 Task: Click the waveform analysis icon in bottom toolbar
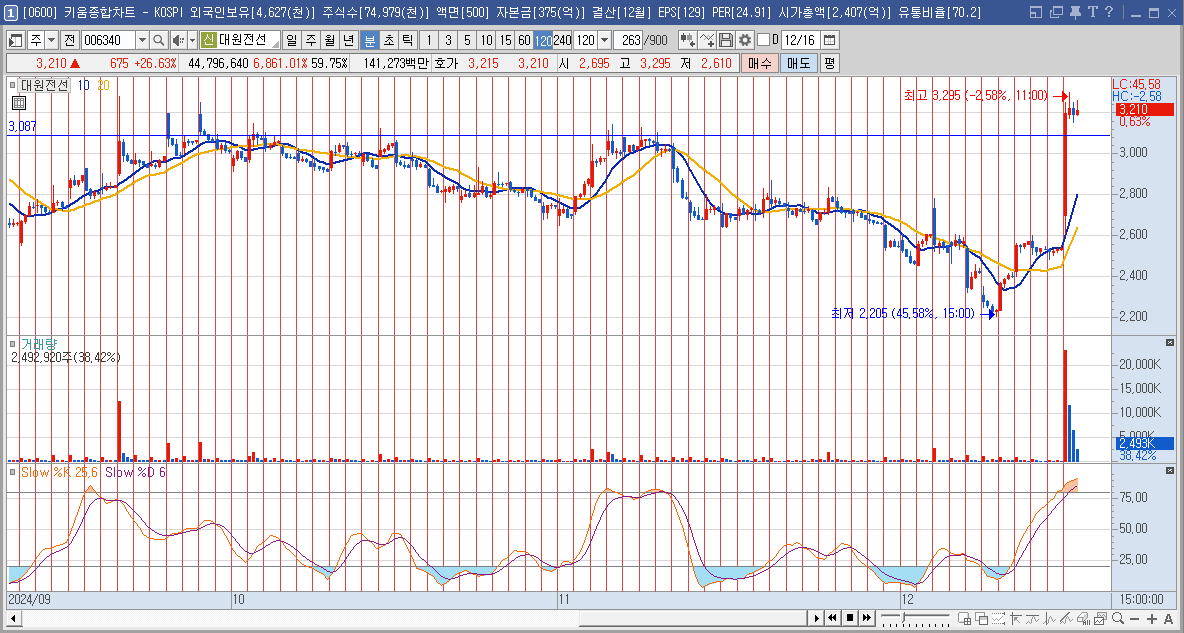click(x=1050, y=618)
